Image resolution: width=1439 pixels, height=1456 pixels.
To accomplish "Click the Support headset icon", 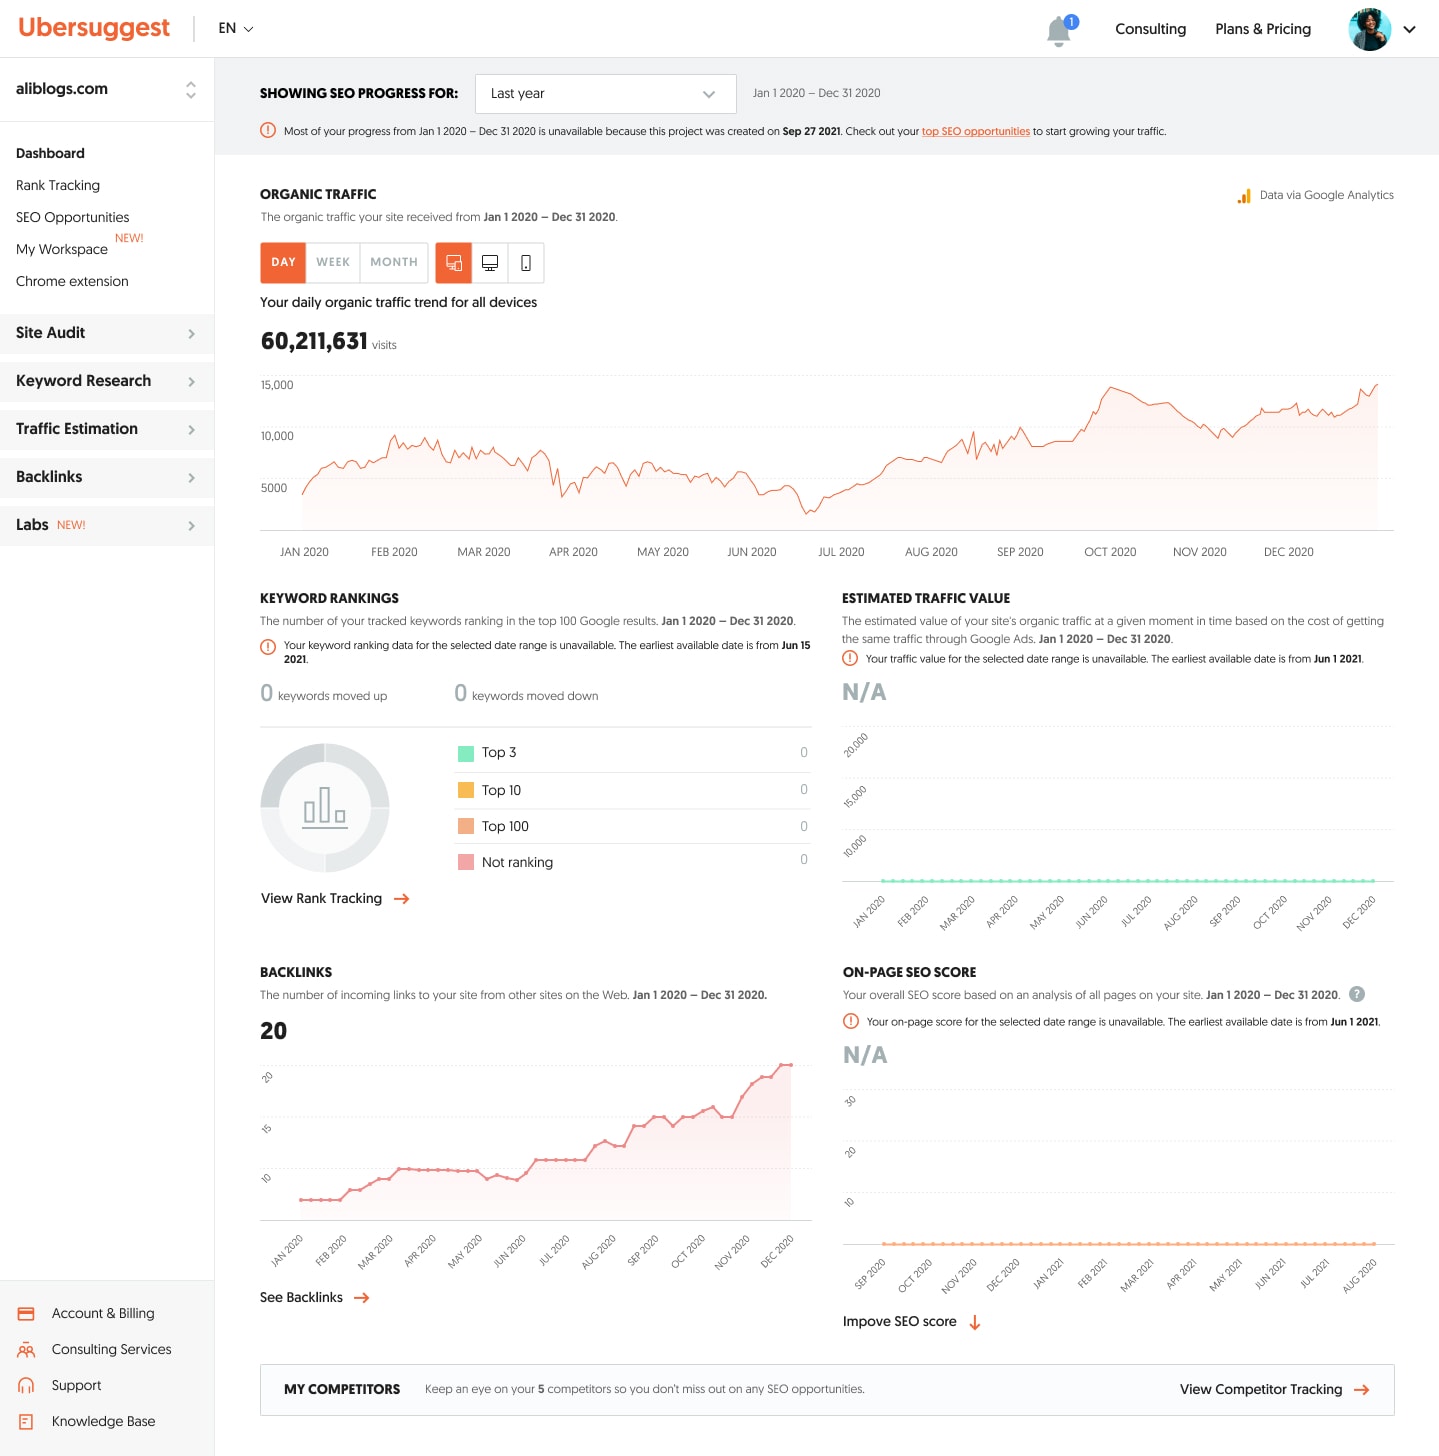I will click(26, 1386).
